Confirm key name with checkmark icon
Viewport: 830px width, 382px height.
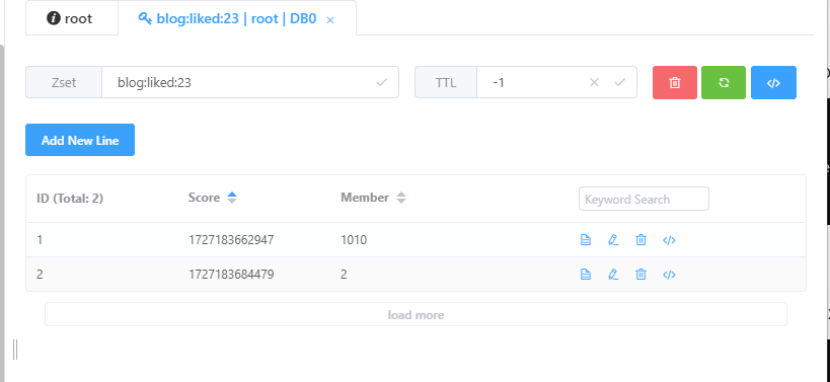(x=381, y=83)
